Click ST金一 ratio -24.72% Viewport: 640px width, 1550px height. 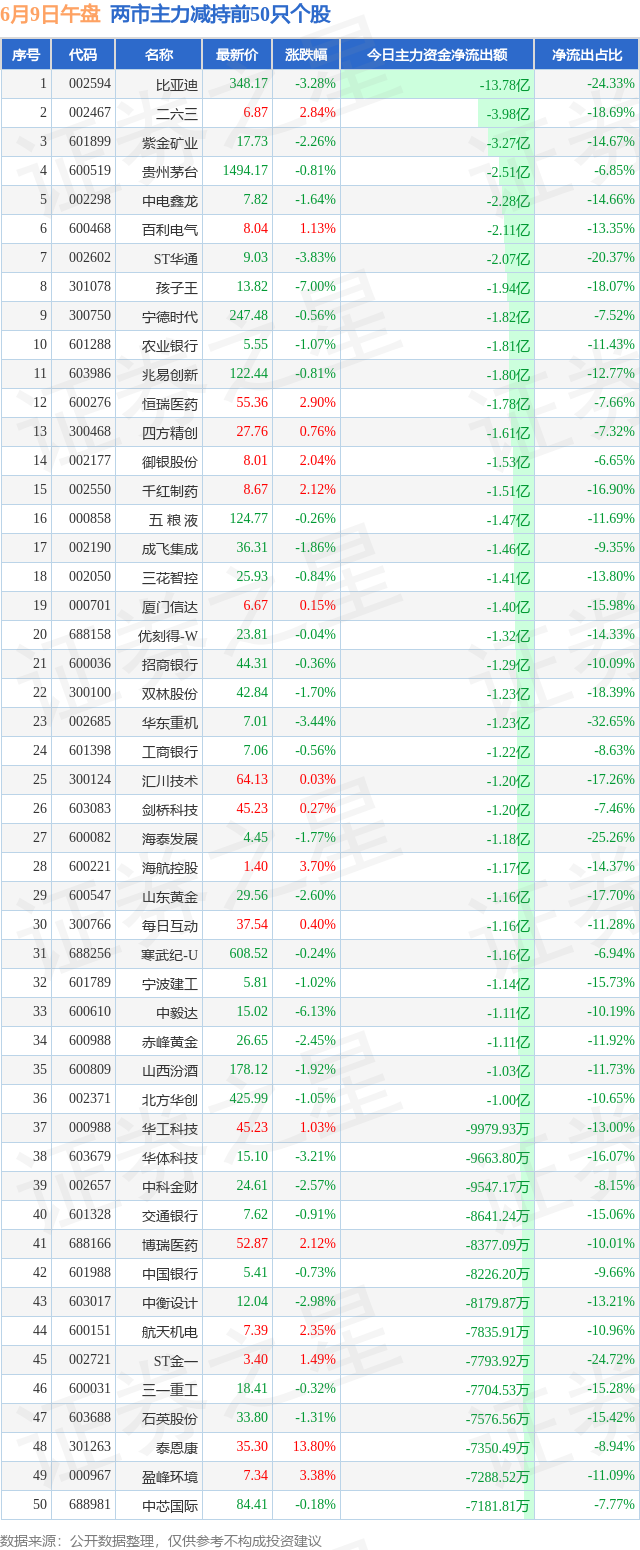tap(611, 1360)
